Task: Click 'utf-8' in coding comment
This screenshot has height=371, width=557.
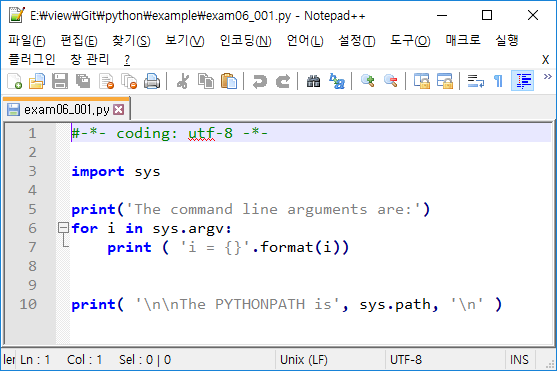Action: (210, 134)
